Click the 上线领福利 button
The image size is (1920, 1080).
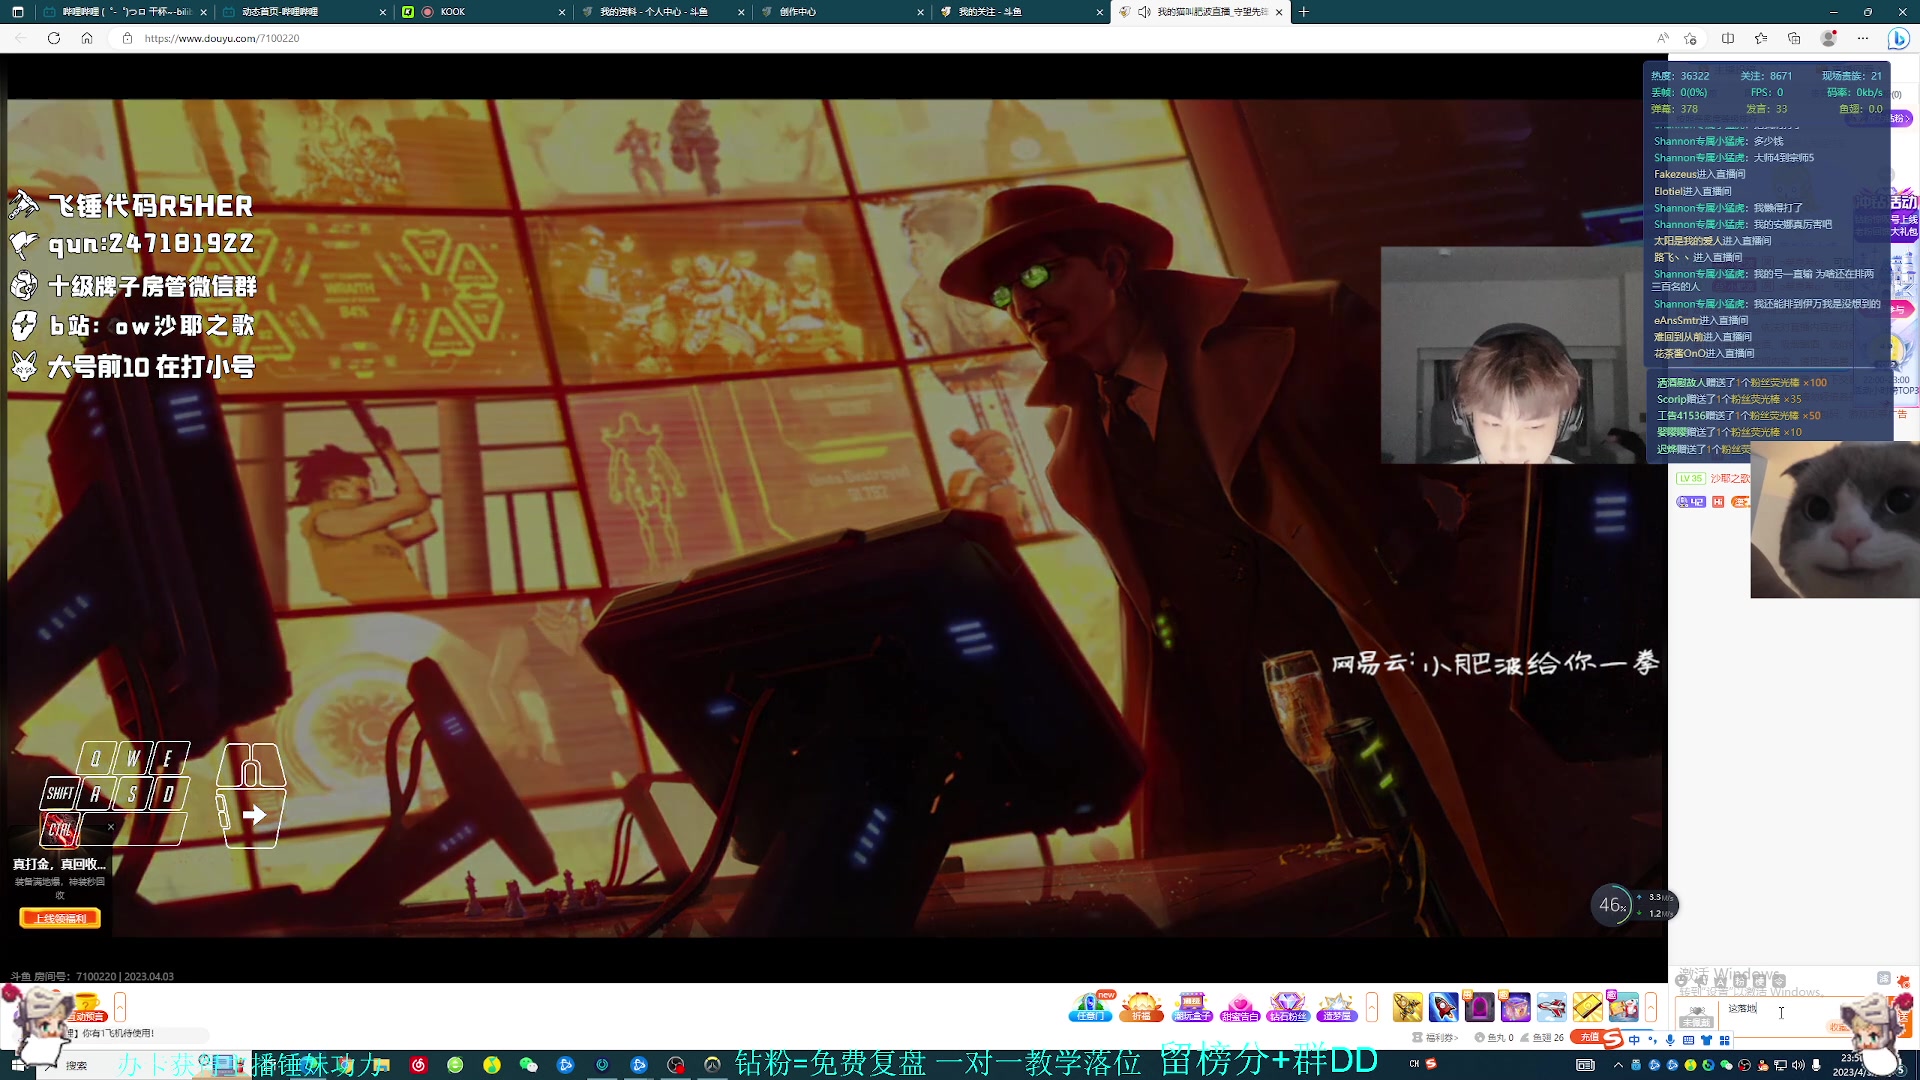click(x=60, y=918)
